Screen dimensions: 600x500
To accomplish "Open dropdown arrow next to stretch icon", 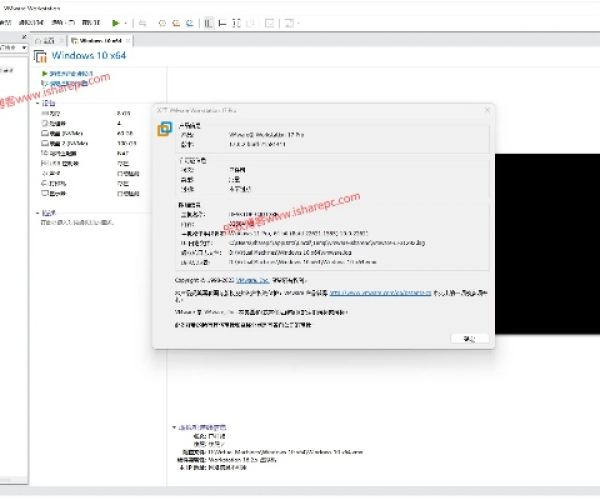I will point(298,23).
